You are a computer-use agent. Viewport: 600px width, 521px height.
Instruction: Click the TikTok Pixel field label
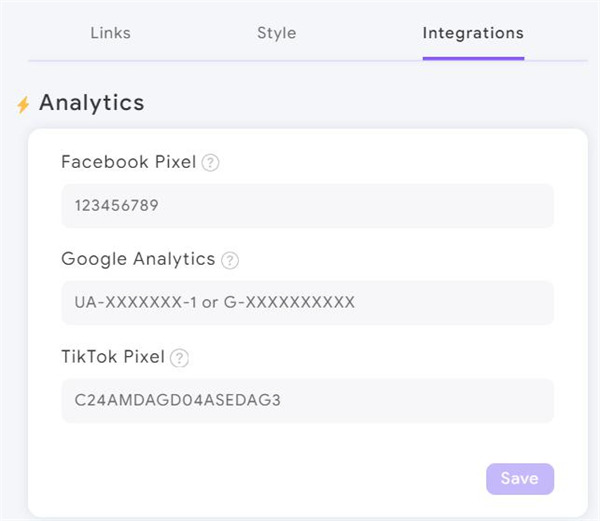[x=113, y=357]
